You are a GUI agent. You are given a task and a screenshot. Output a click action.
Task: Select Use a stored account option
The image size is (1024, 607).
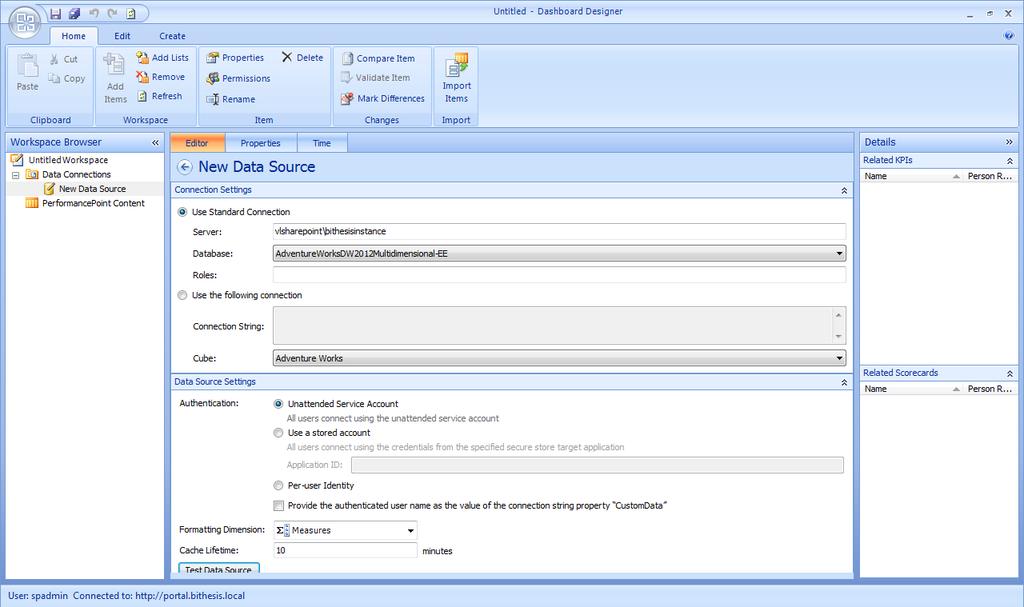(278, 433)
